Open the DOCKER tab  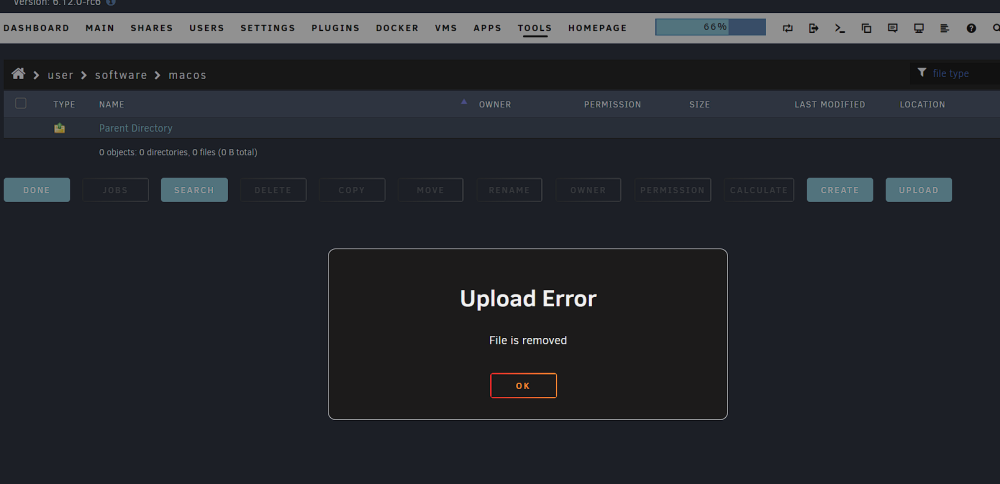(x=397, y=28)
